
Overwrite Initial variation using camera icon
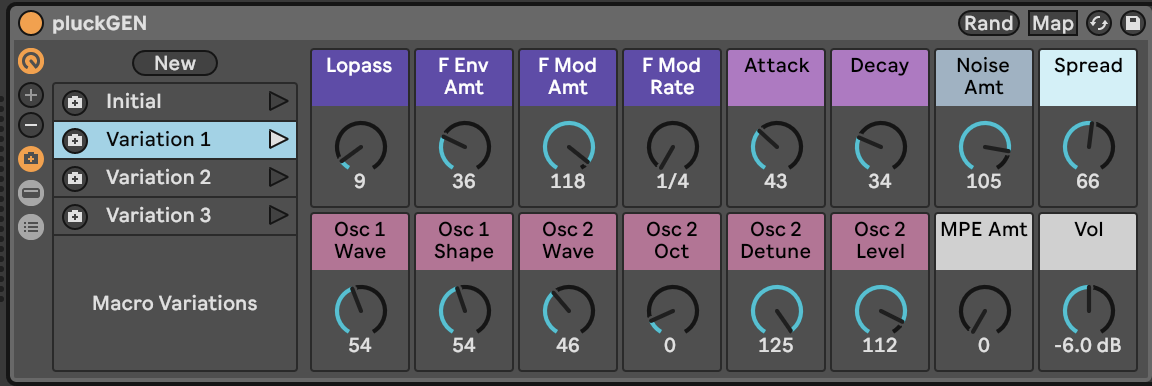point(74,103)
